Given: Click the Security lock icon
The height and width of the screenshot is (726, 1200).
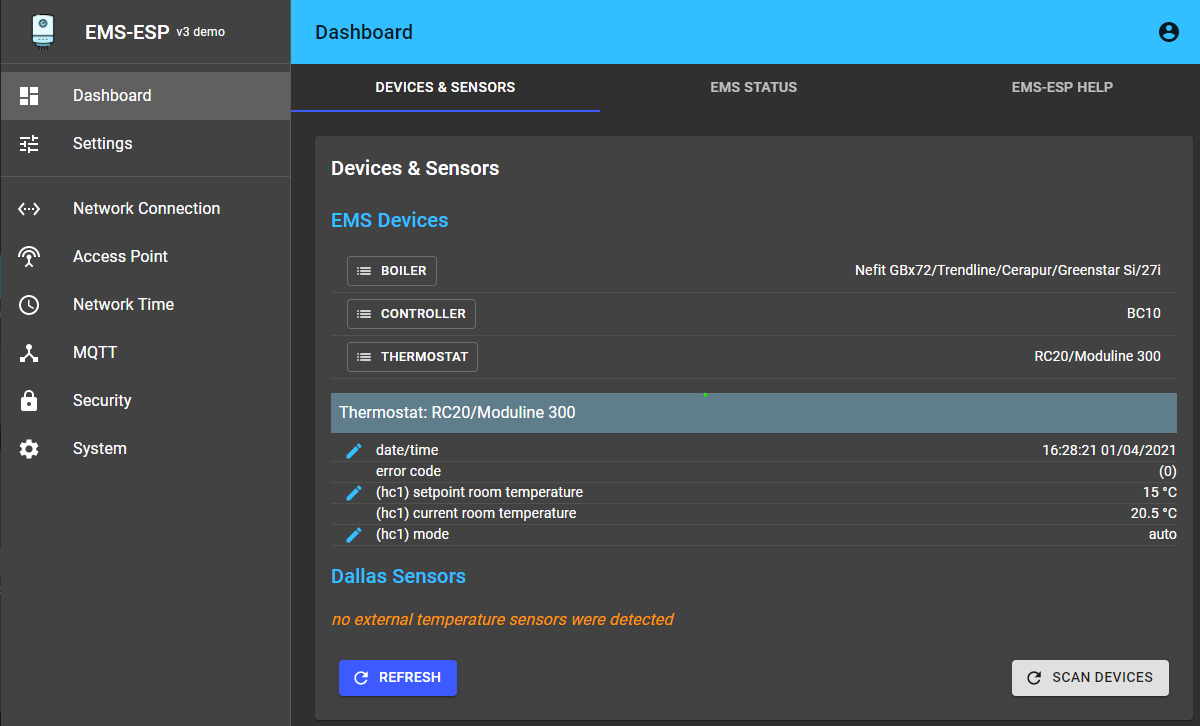Looking at the screenshot, I should pyautogui.click(x=29, y=401).
